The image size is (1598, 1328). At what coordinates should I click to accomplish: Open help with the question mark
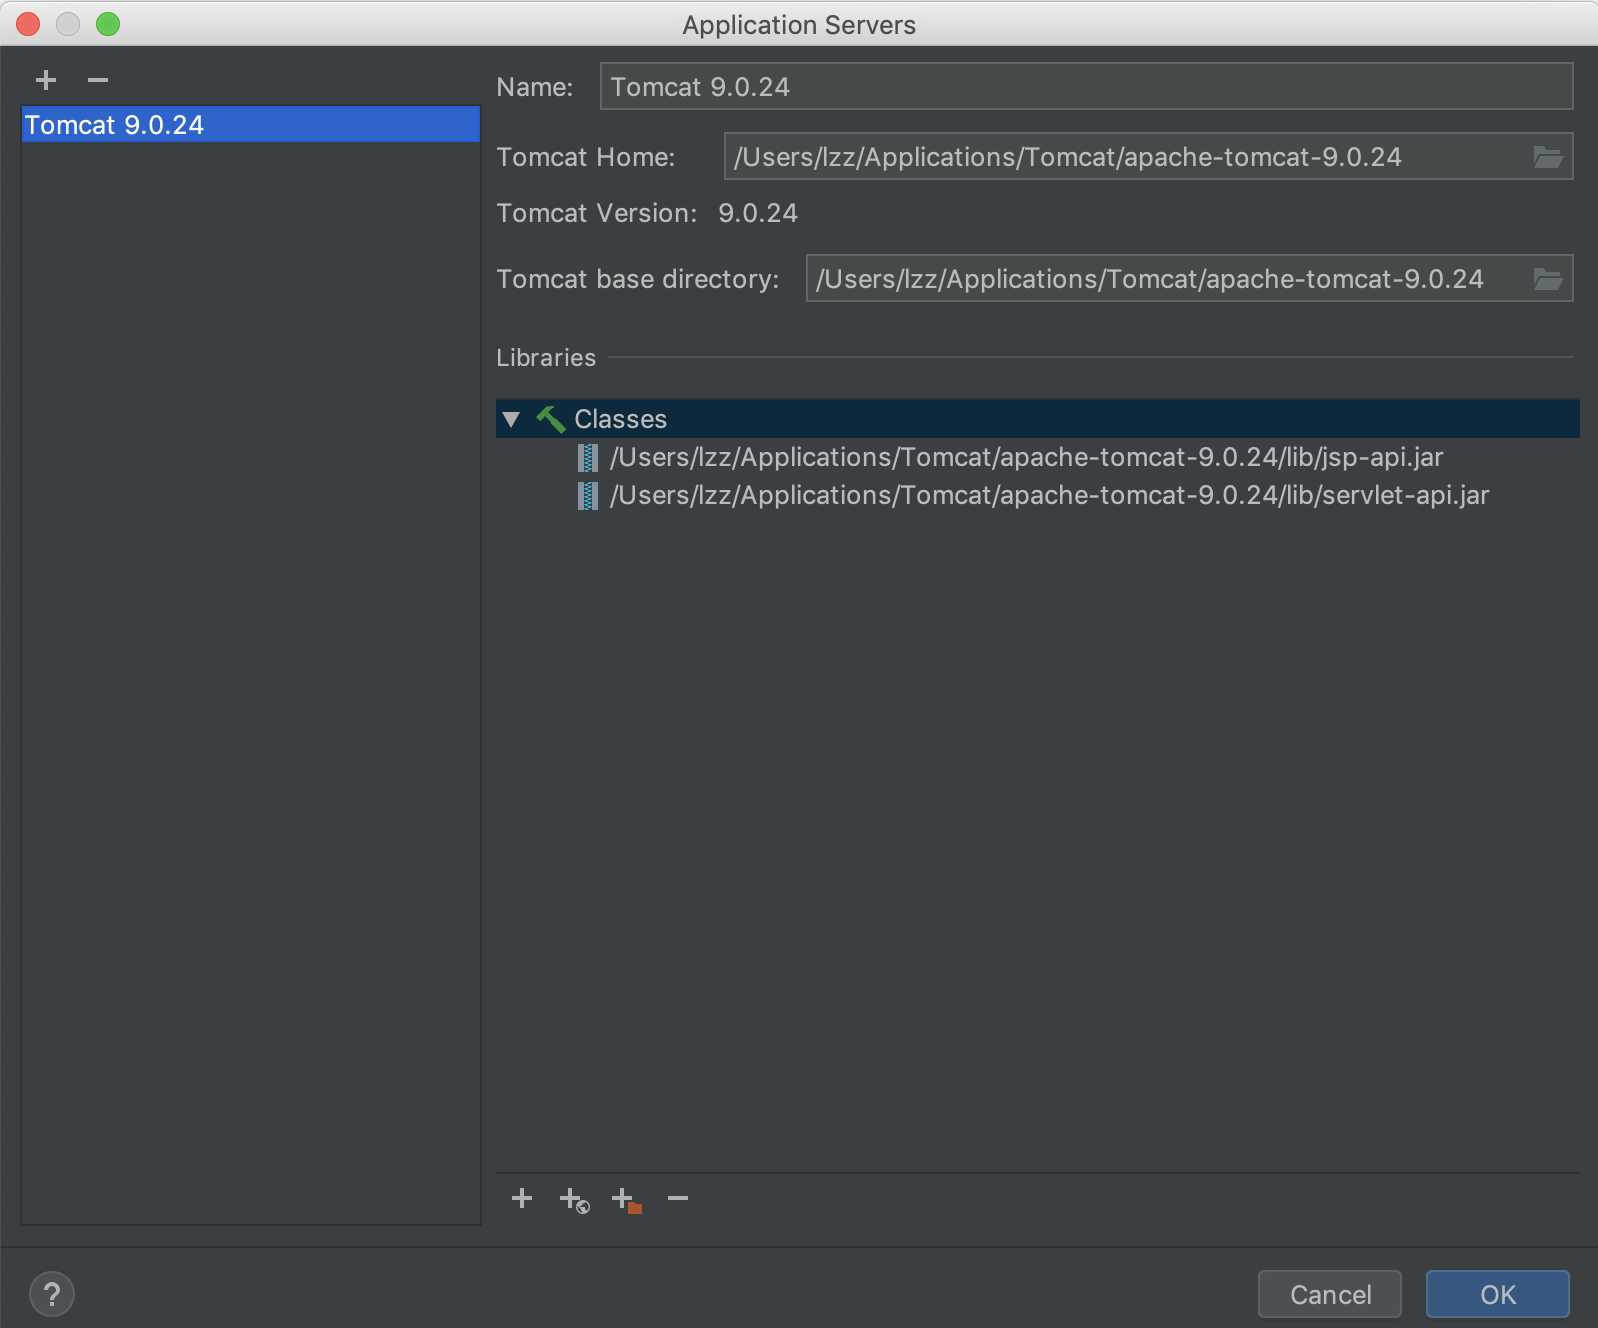pyautogui.click(x=52, y=1294)
